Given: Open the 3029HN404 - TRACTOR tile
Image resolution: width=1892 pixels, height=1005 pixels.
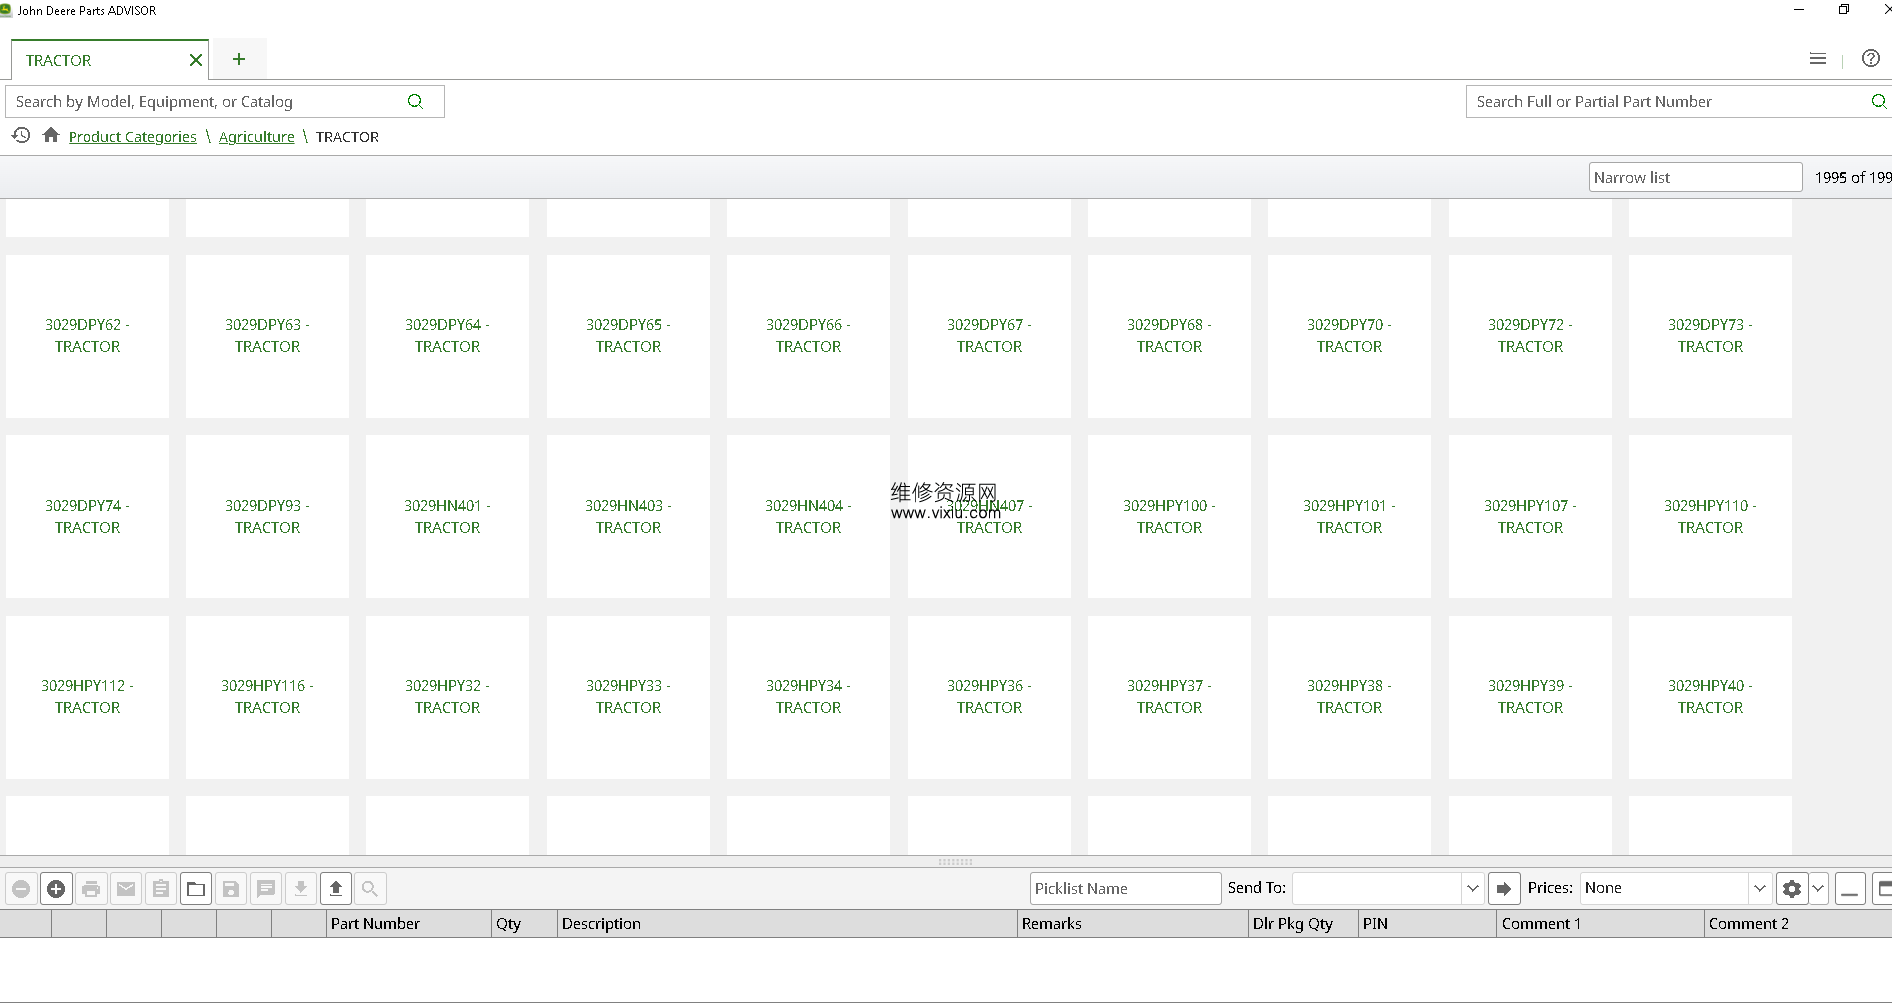Looking at the screenshot, I should coord(808,516).
